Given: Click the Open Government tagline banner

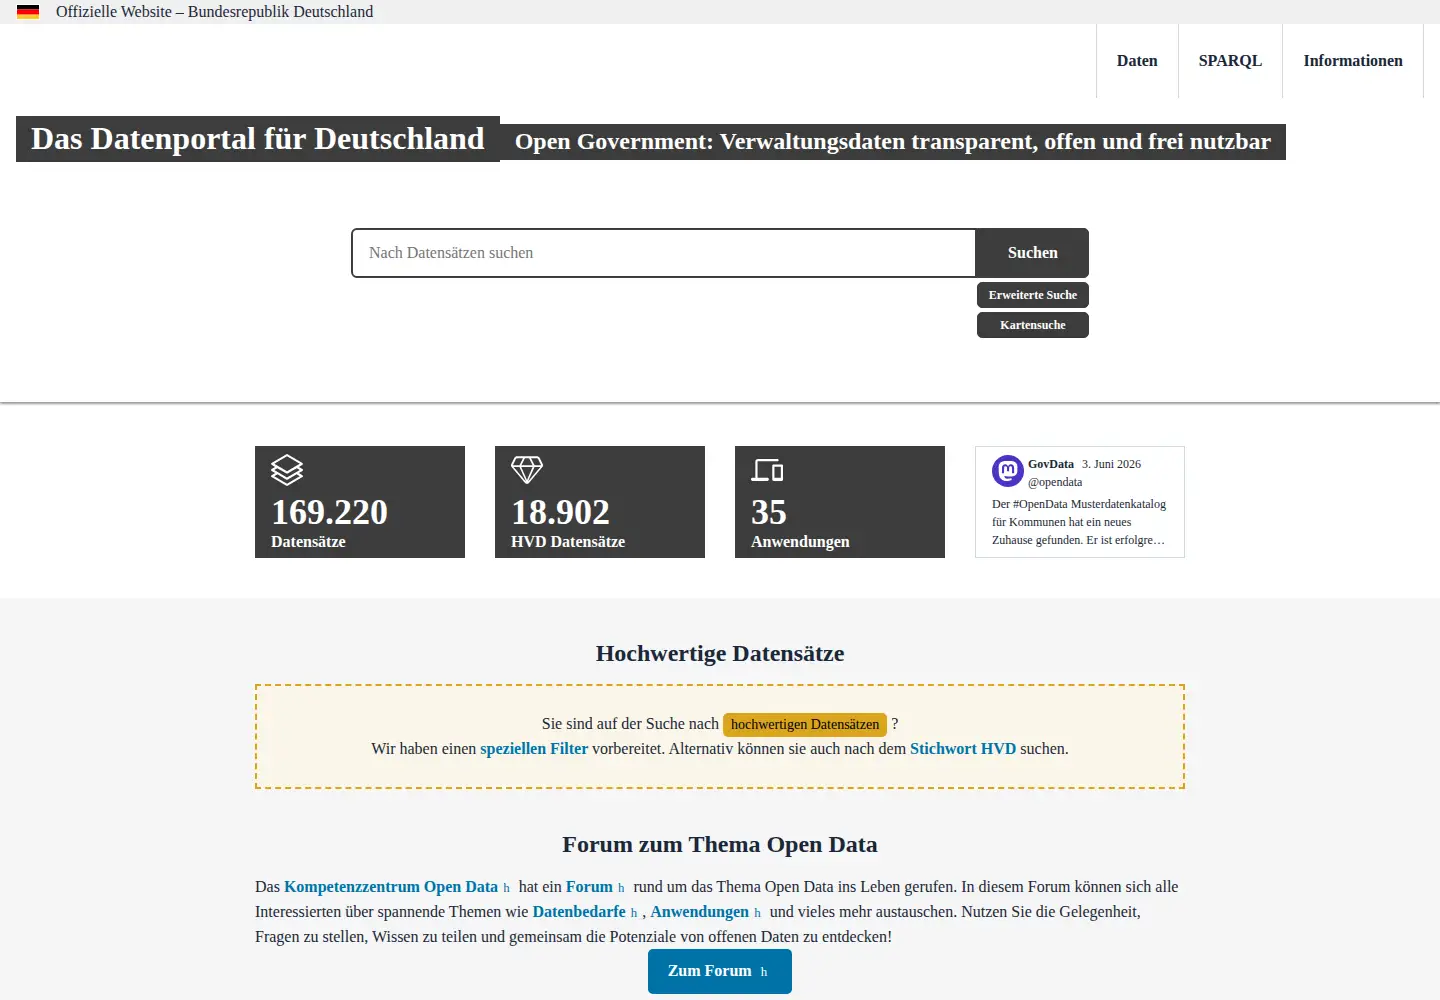Looking at the screenshot, I should coord(893,142).
